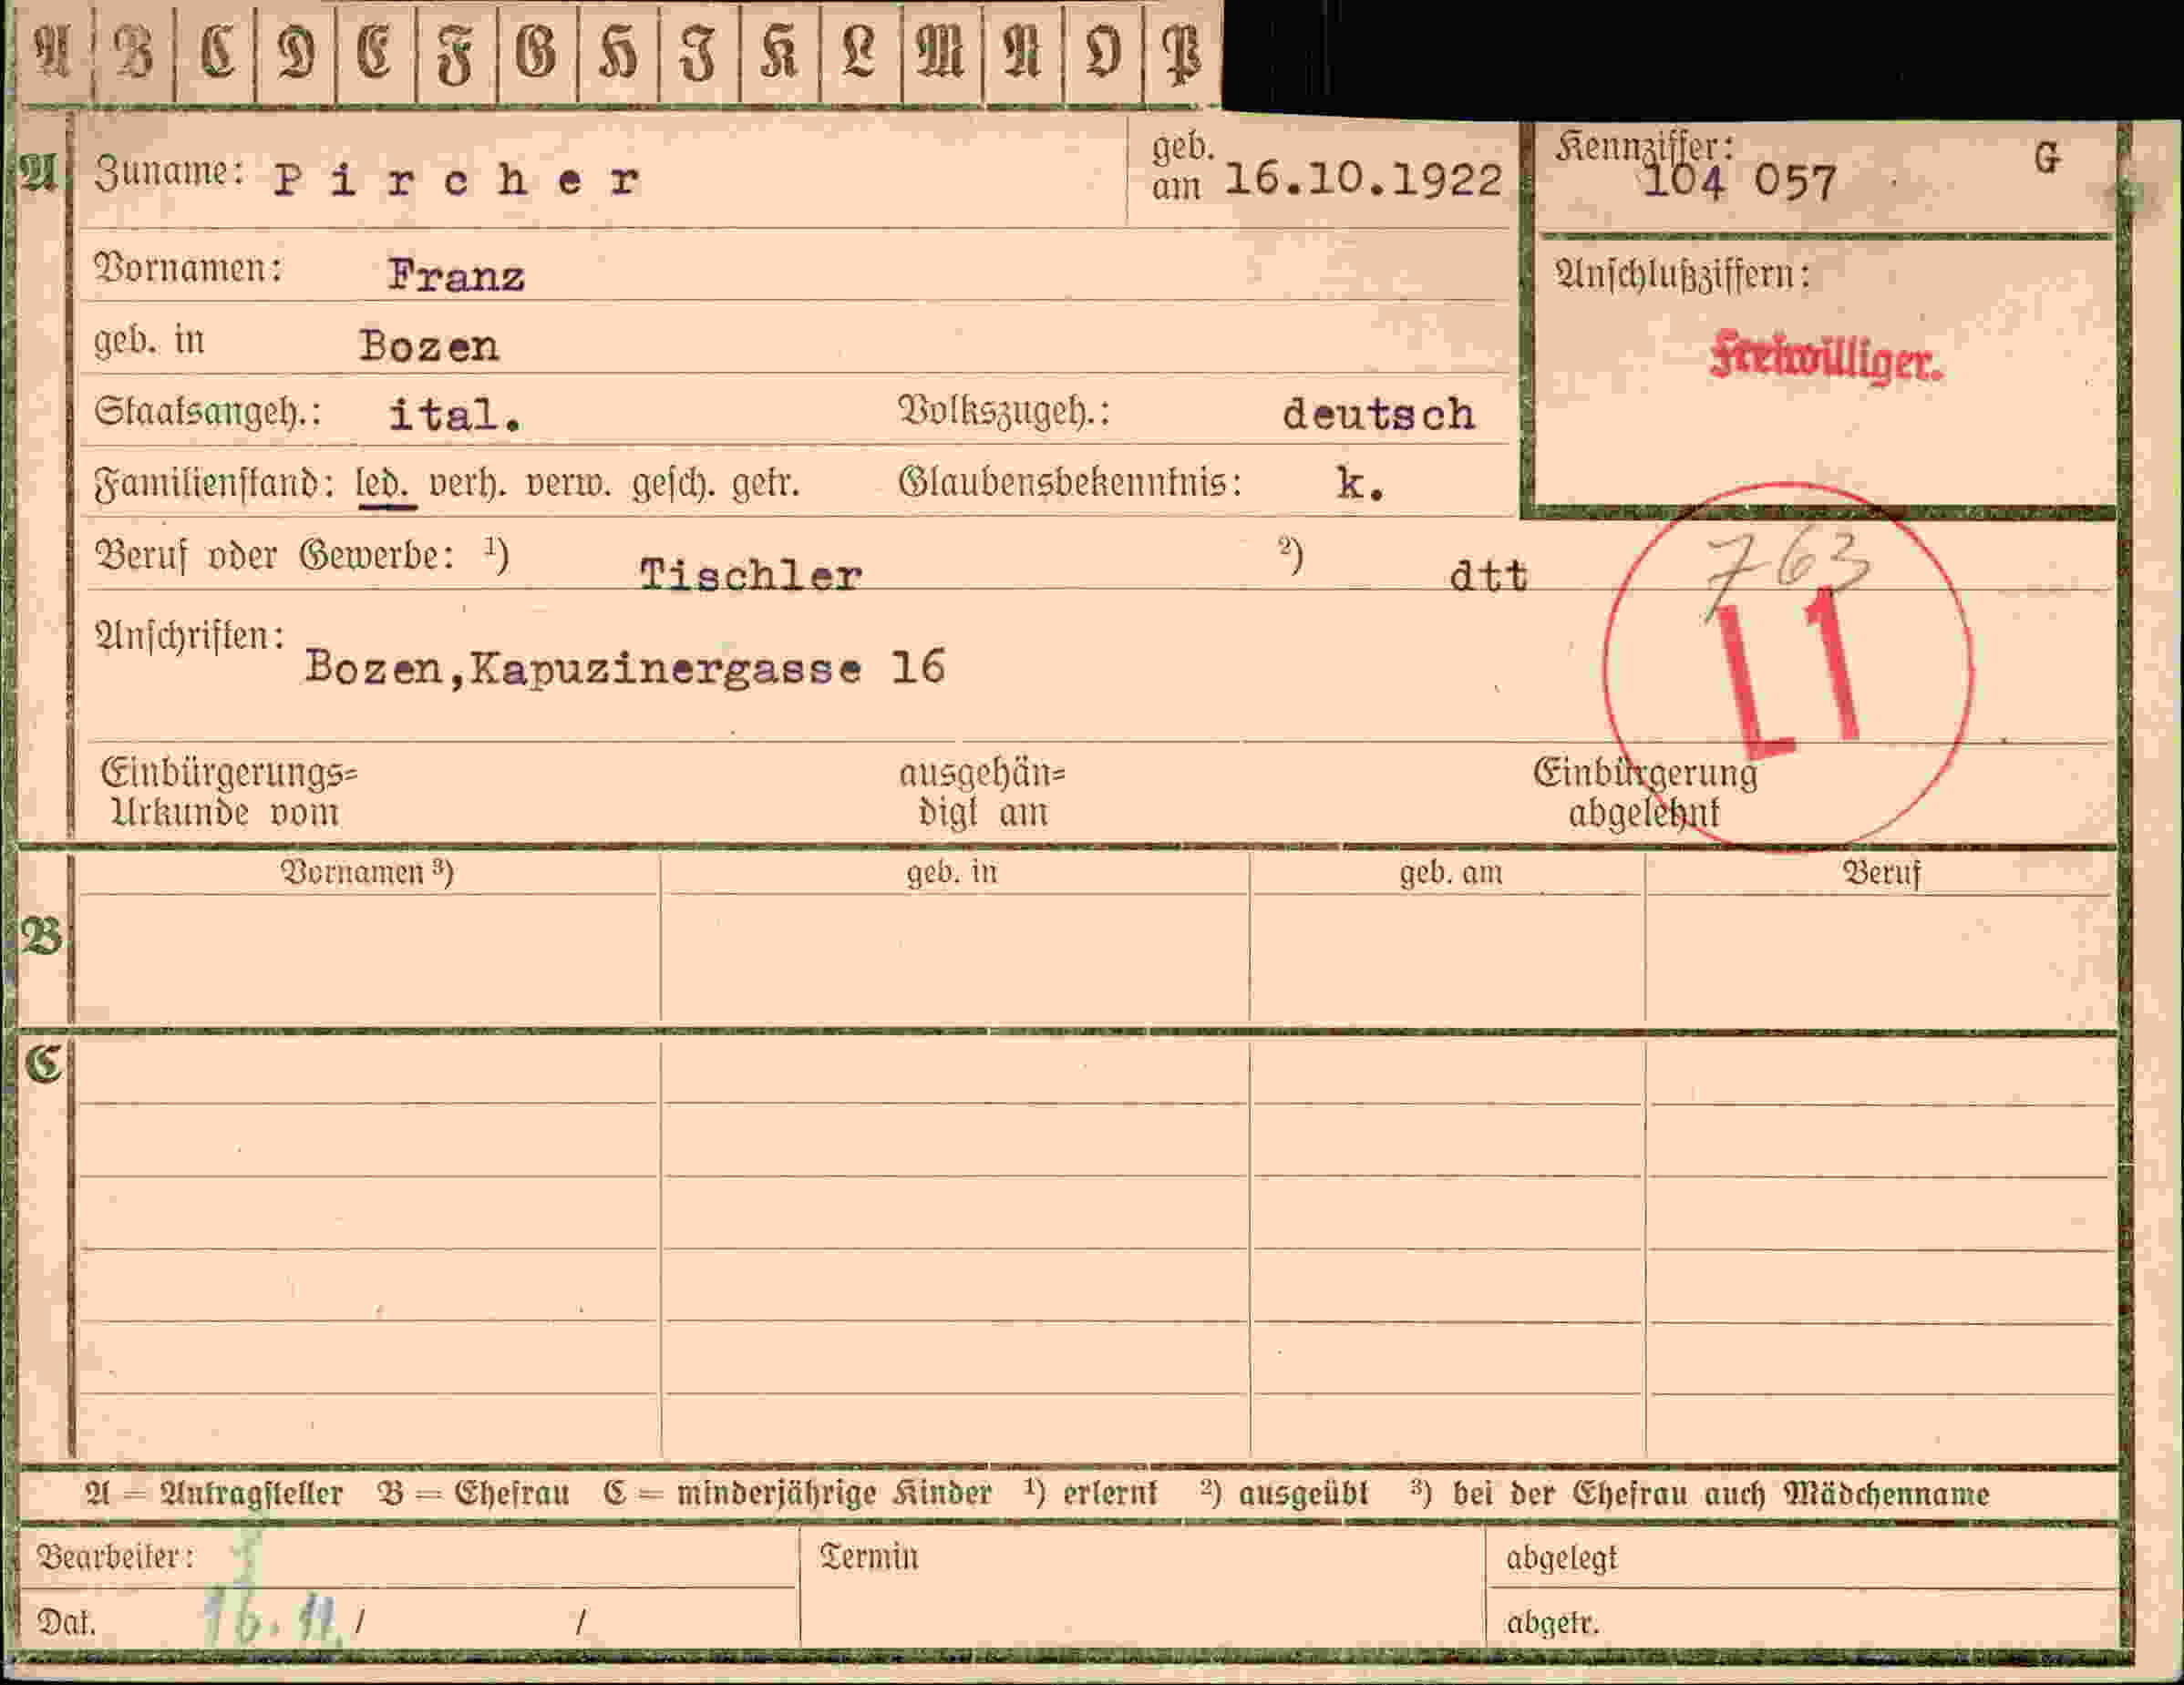Click the legend text 'A = Antragsteller'
Screen dimensions: 2184x1685
click(214, 1493)
